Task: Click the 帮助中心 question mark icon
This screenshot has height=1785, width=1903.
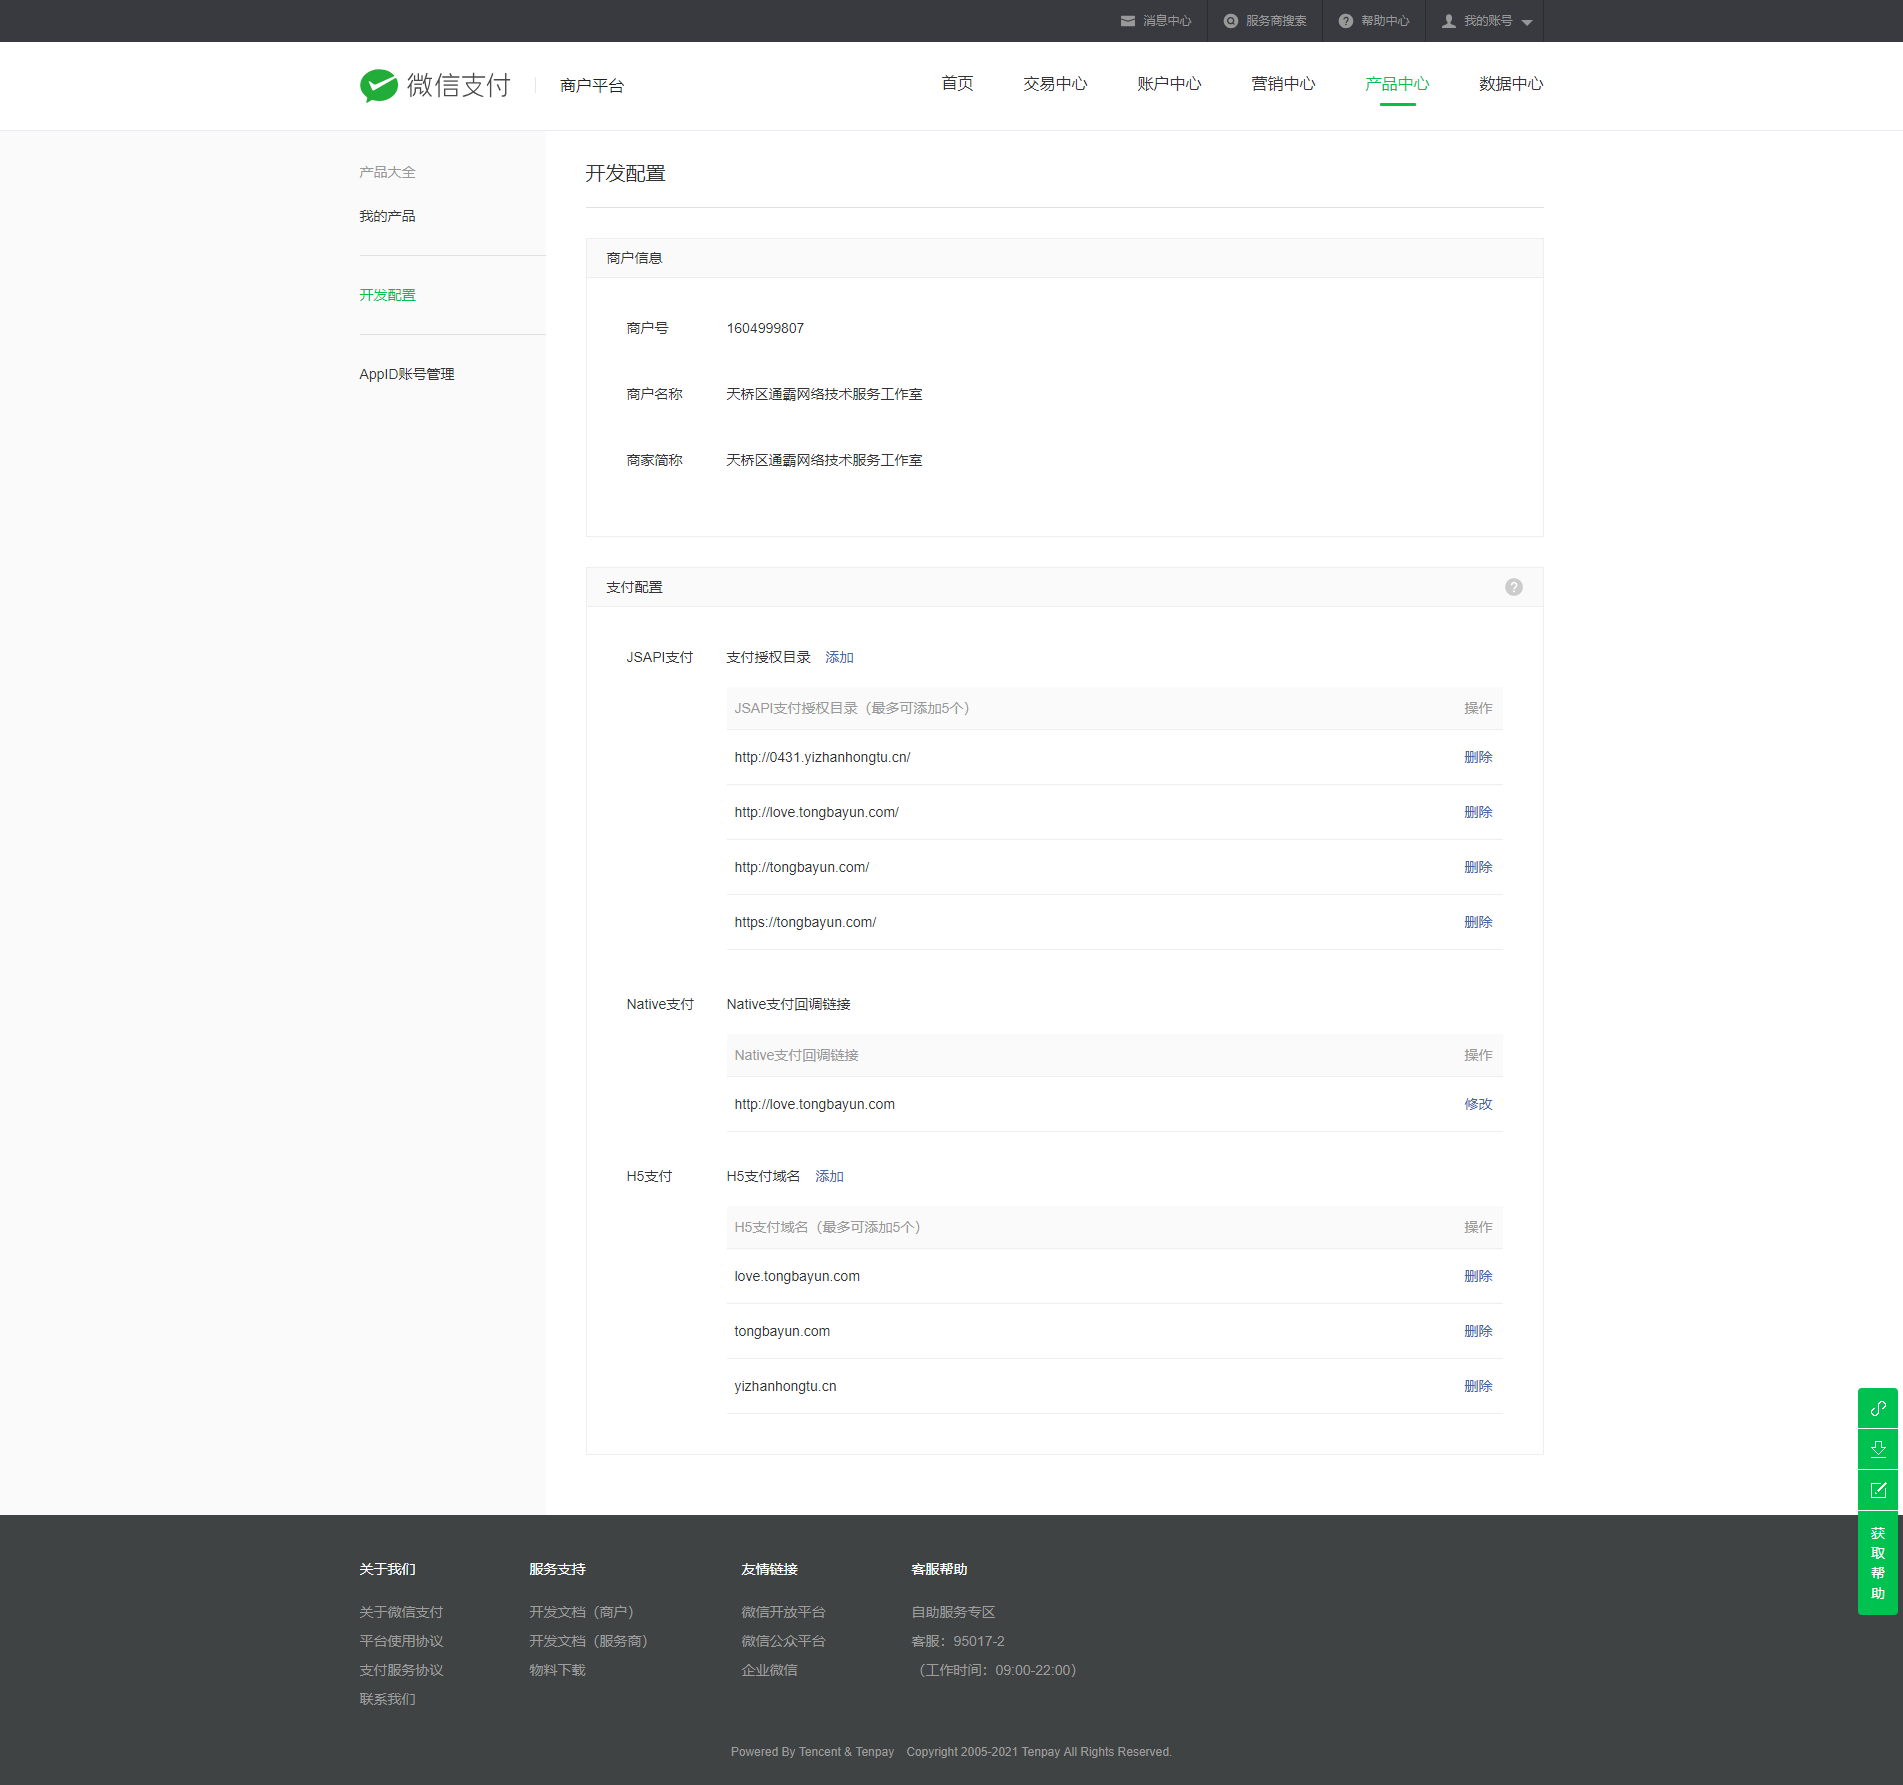Action: tap(1346, 21)
